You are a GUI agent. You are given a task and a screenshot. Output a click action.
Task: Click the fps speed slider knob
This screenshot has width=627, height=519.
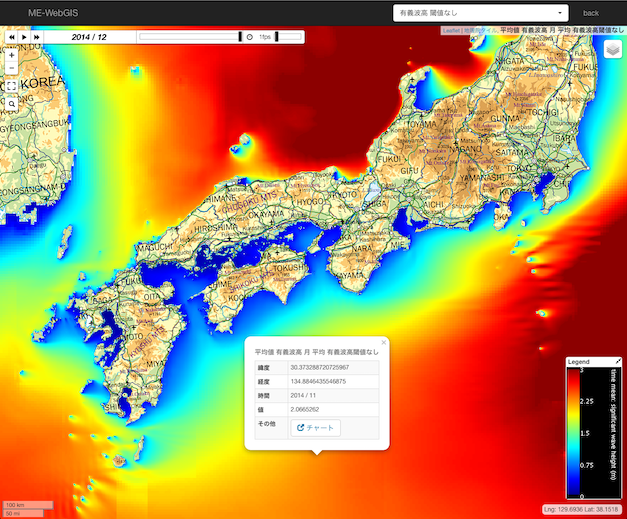[x=276, y=37]
